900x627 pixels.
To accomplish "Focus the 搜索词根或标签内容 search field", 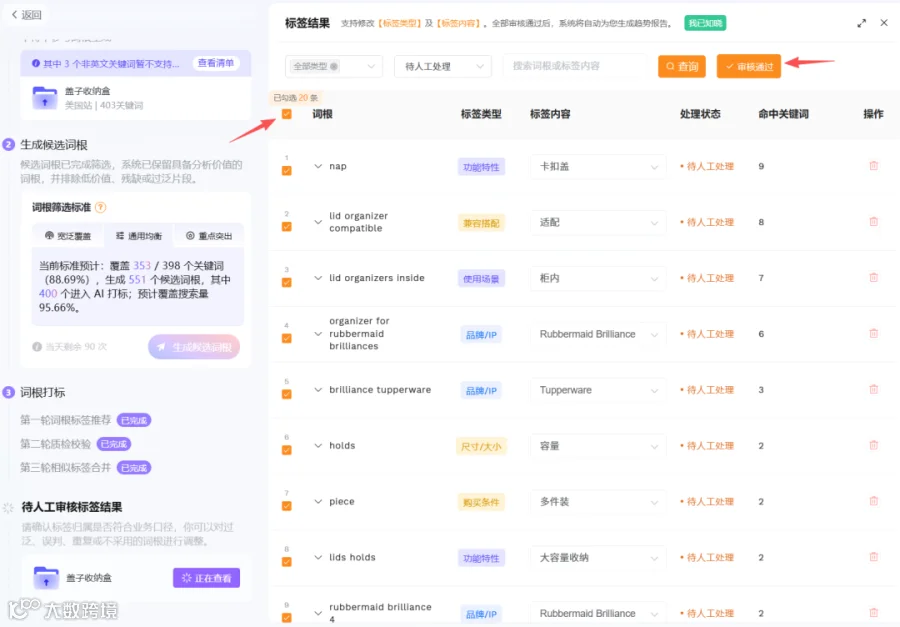I will click(x=575, y=66).
